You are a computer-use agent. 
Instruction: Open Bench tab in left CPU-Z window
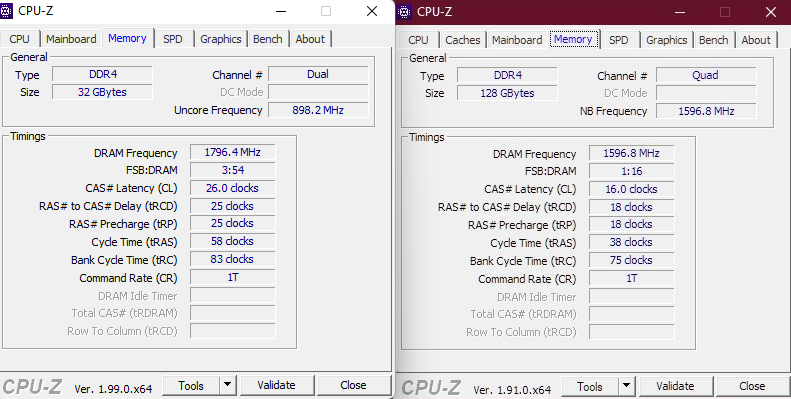267,39
